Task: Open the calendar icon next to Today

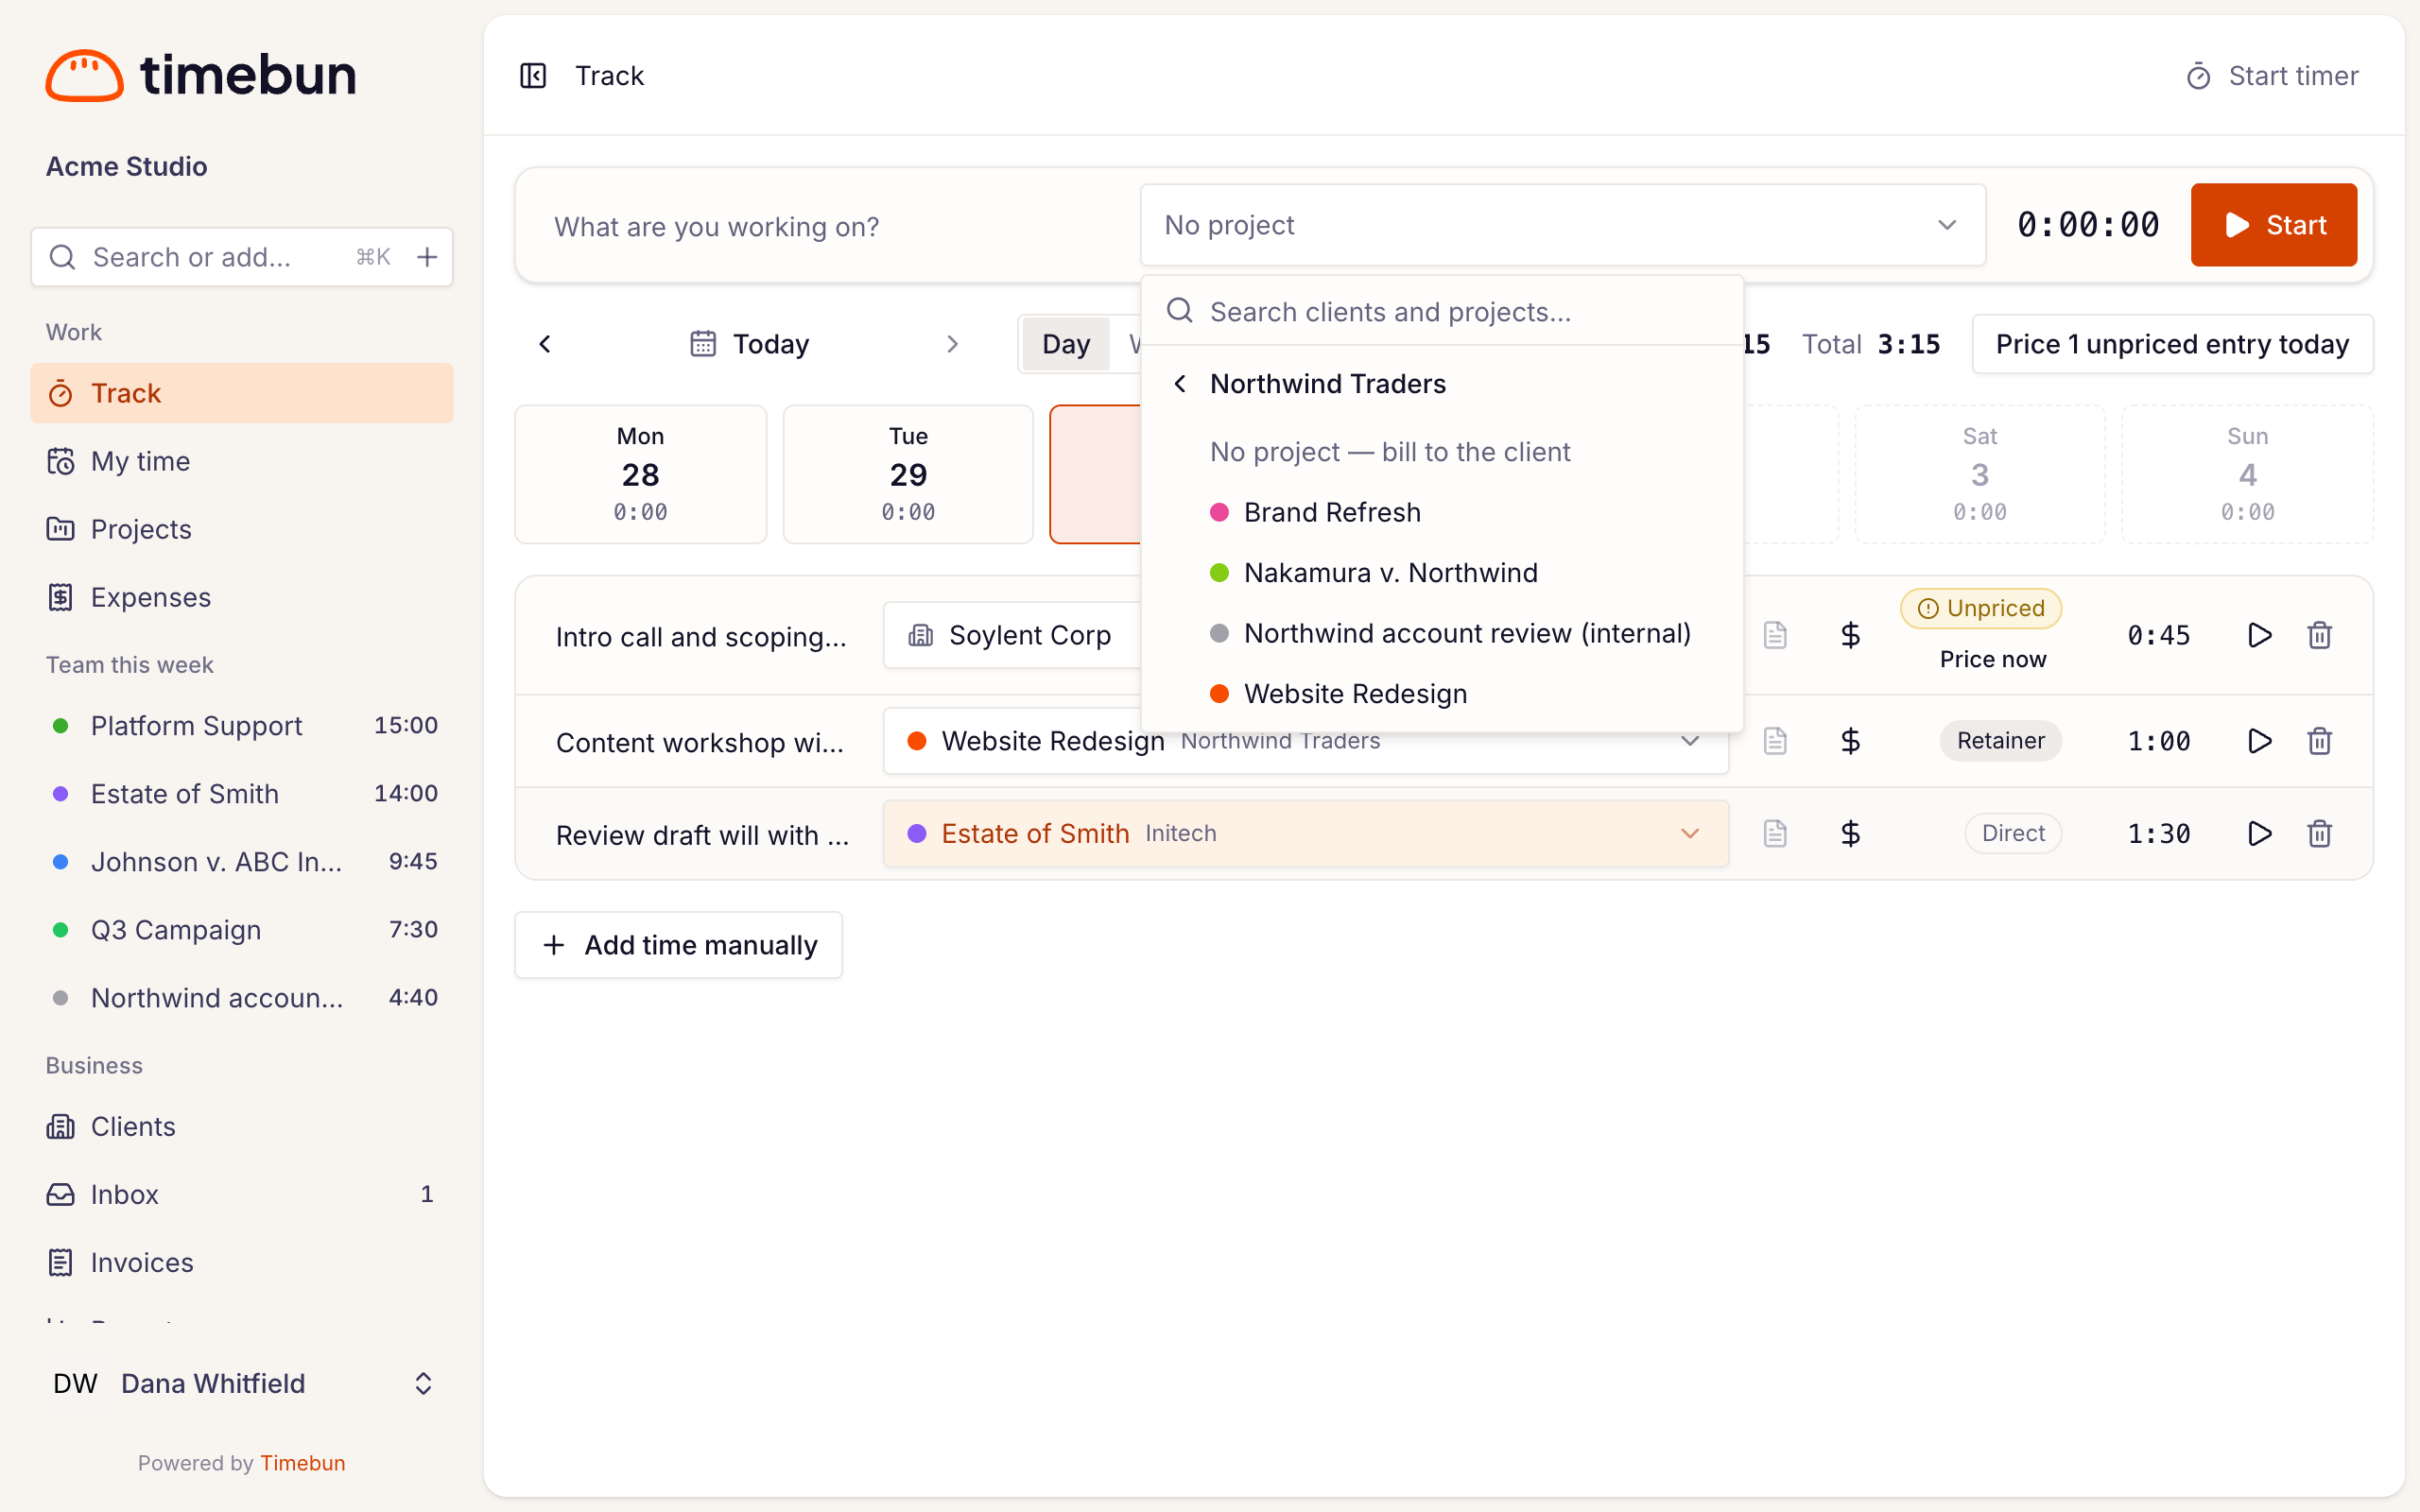Action: tap(703, 344)
